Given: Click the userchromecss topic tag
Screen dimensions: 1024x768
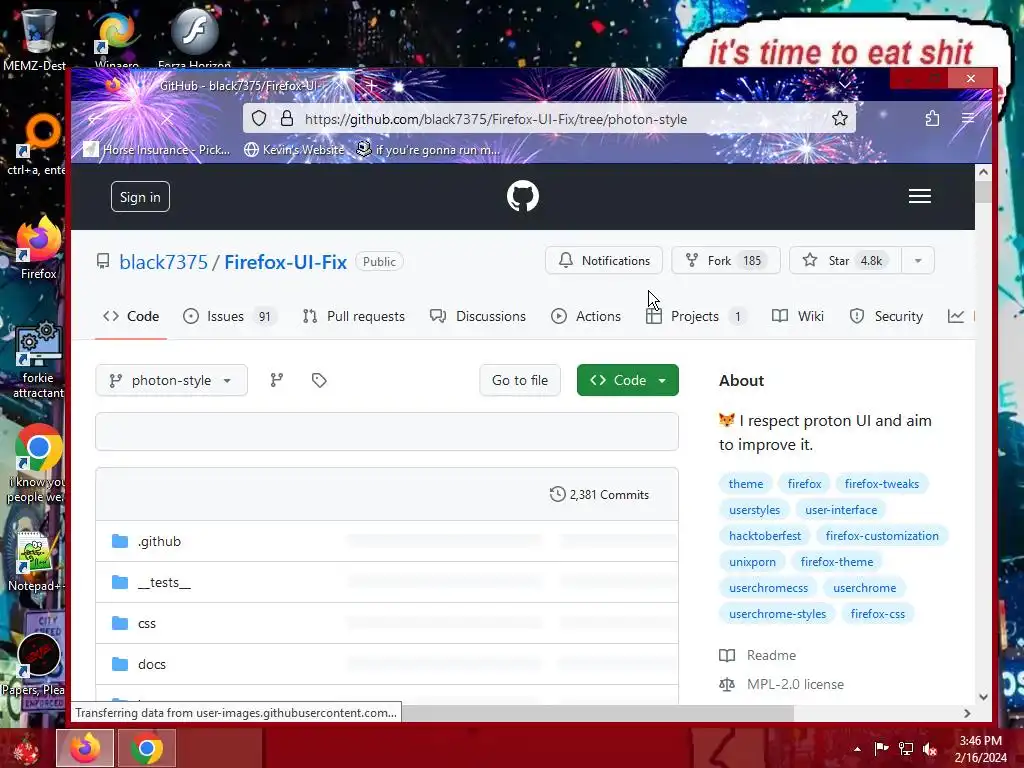Looking at the screenshot, I should [x=769, y=588].
